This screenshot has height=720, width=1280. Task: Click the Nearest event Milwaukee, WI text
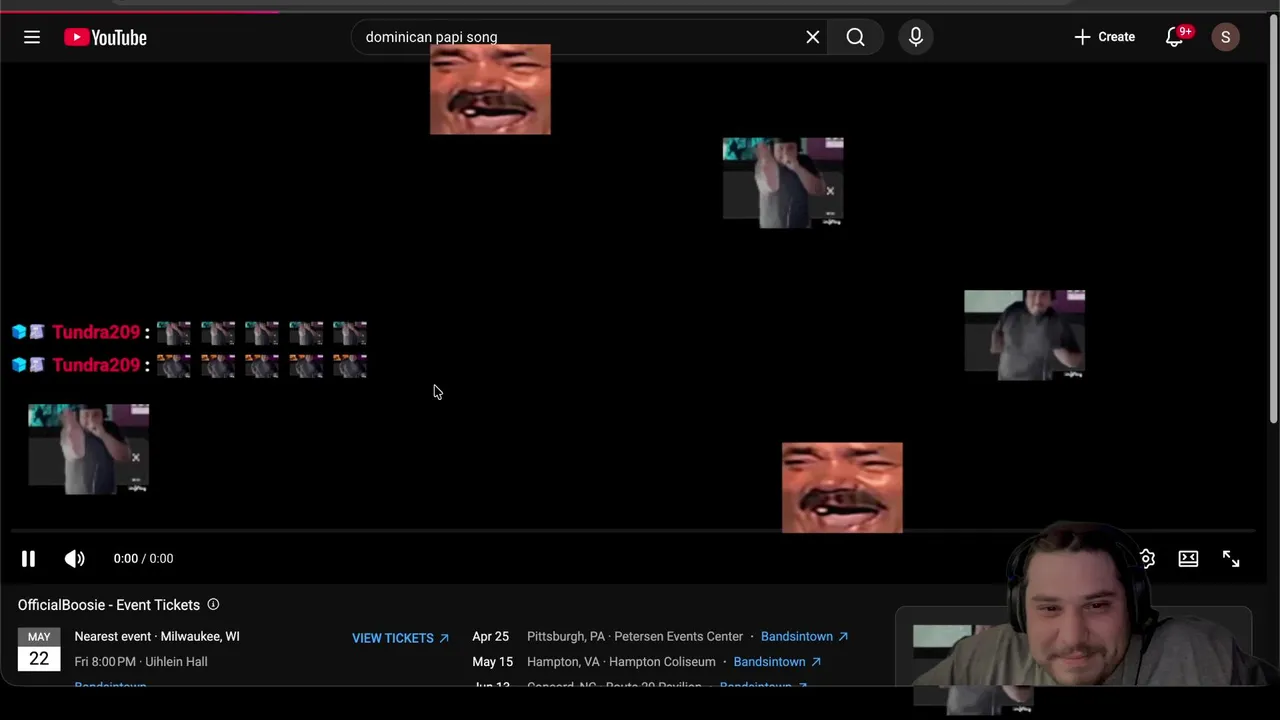point(157,637)
